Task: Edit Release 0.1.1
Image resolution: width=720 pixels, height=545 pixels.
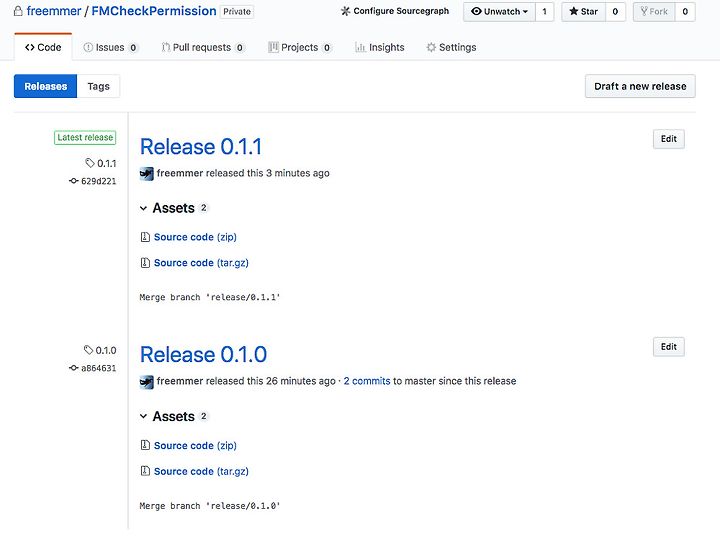Action: point(669,139)
